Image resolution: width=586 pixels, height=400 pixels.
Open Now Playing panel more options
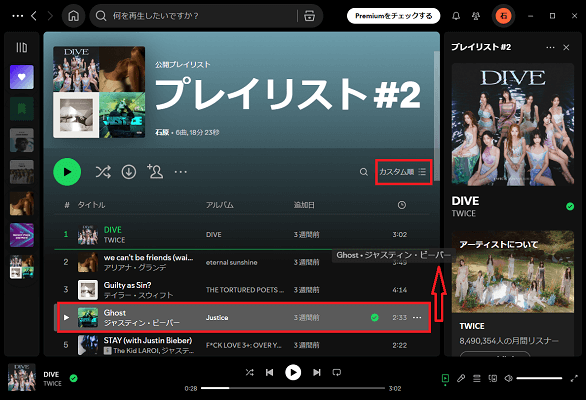[550, 47]
